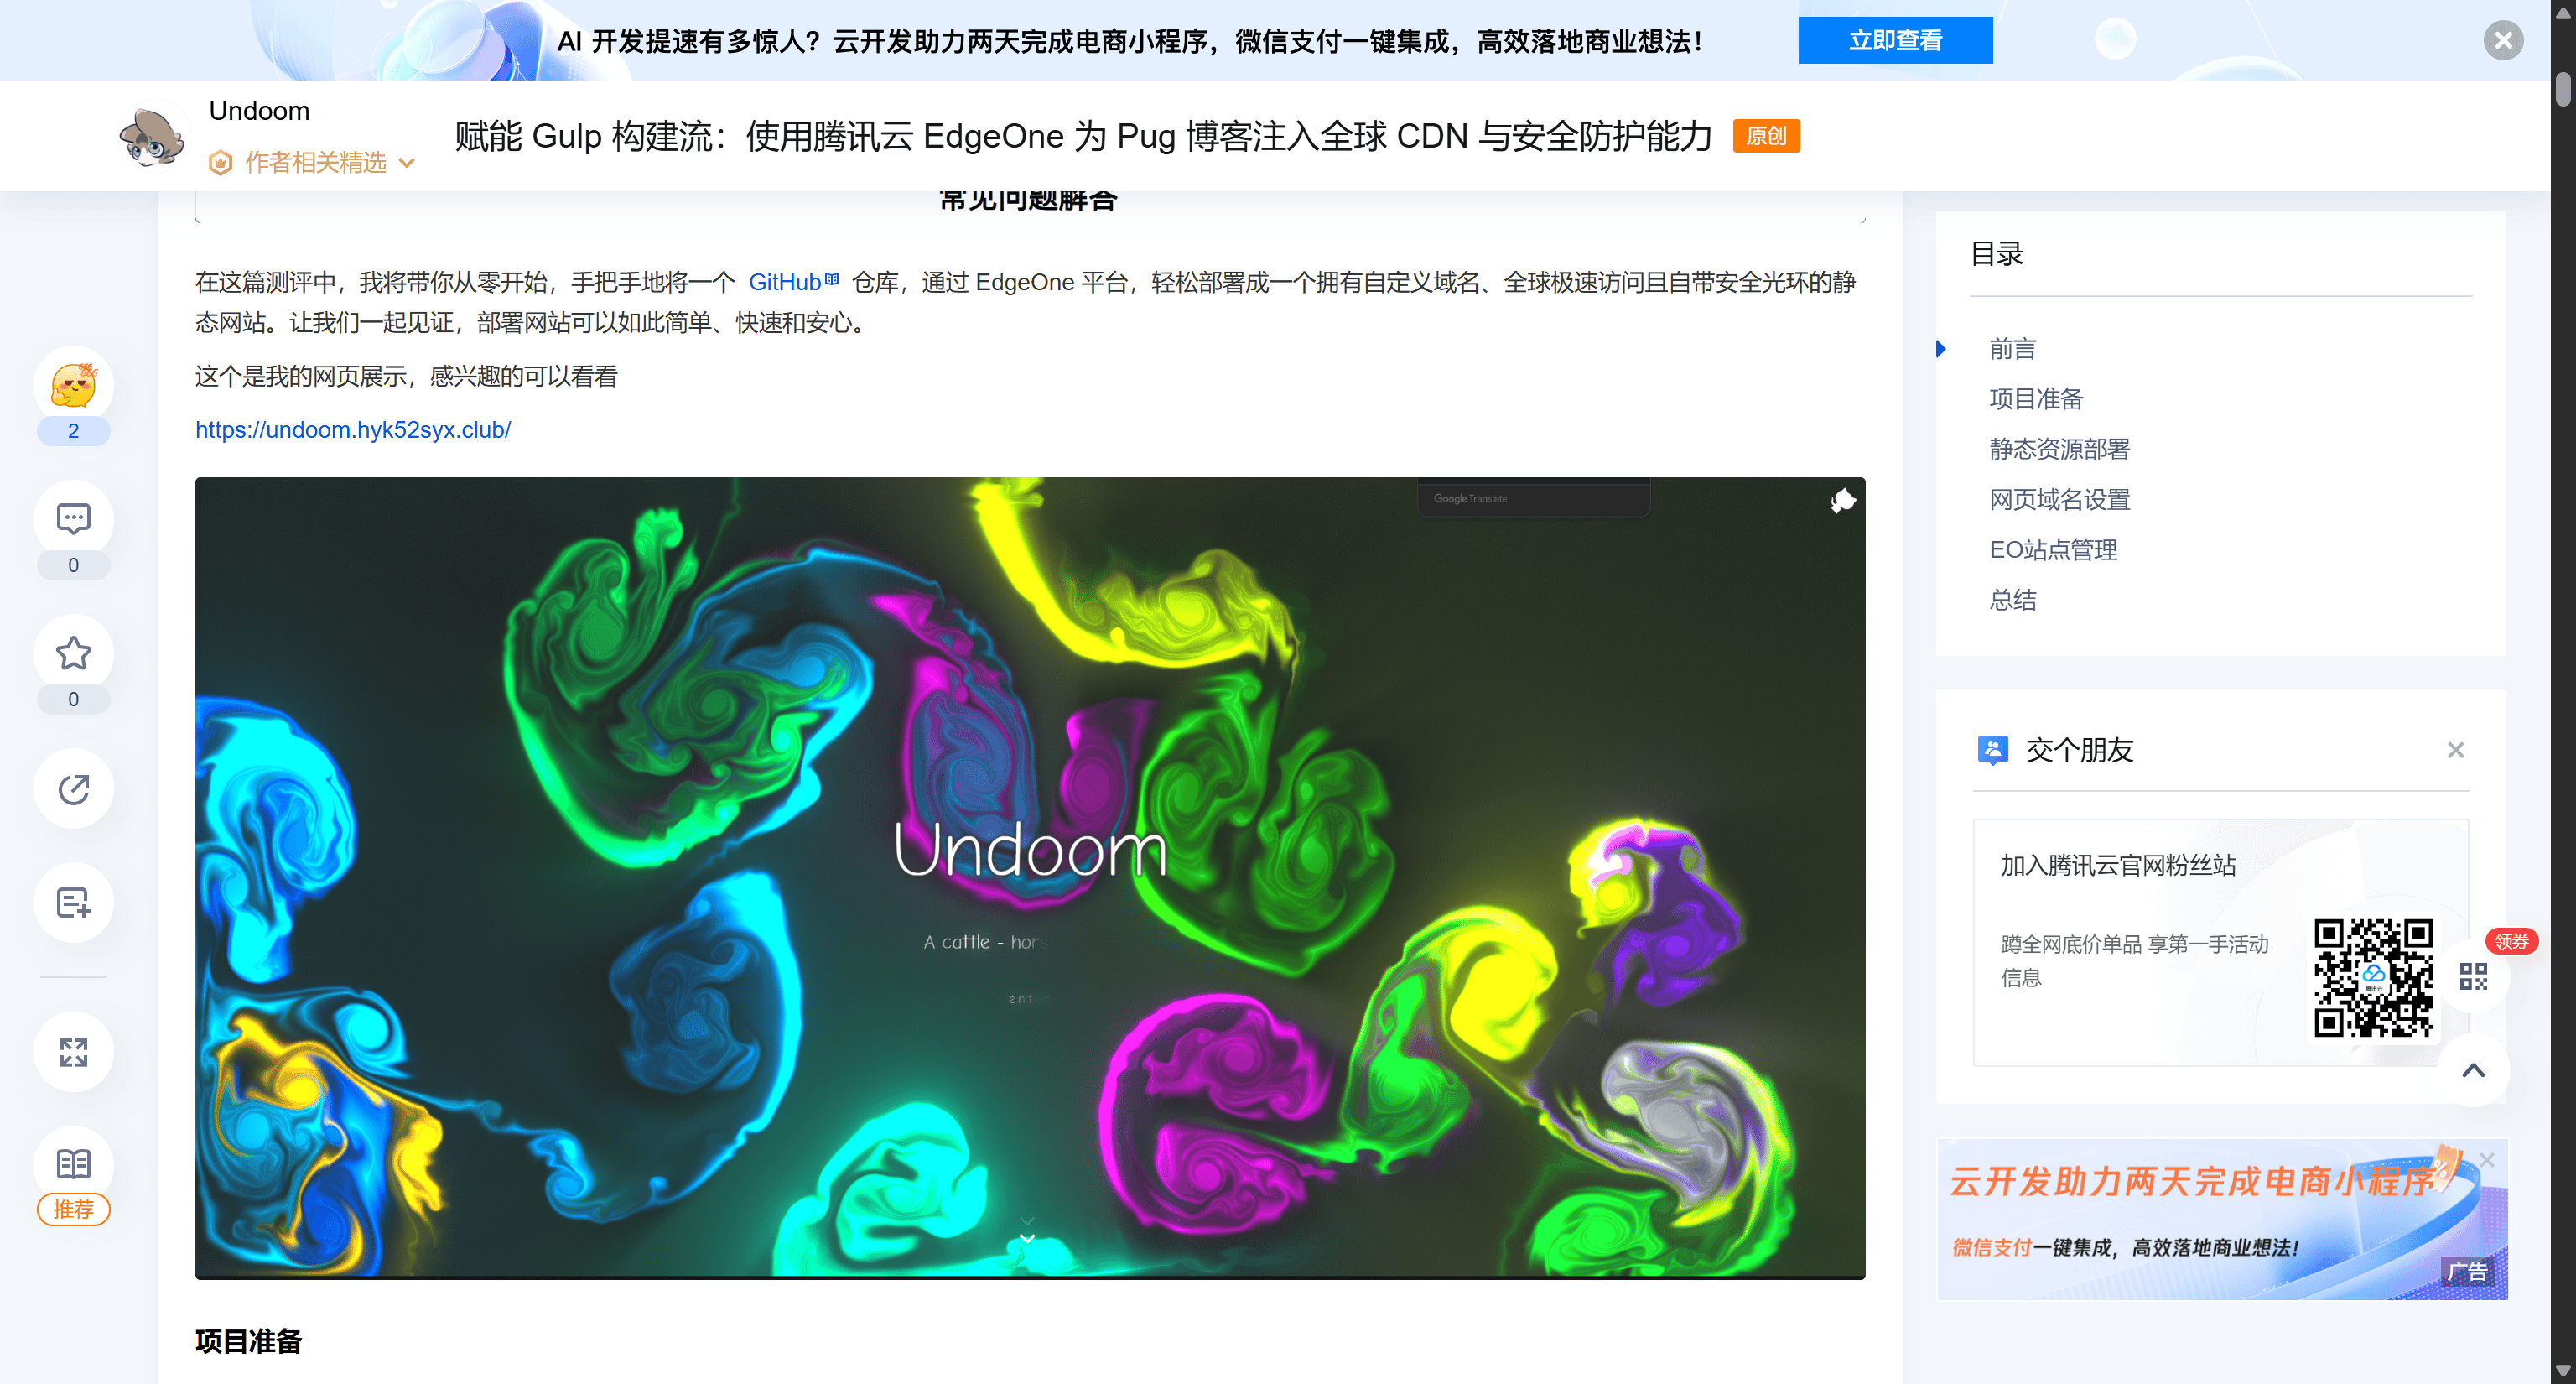Click the like emoji reaction icon
The image size is (2576, 1384).
[x=73, y=386]
